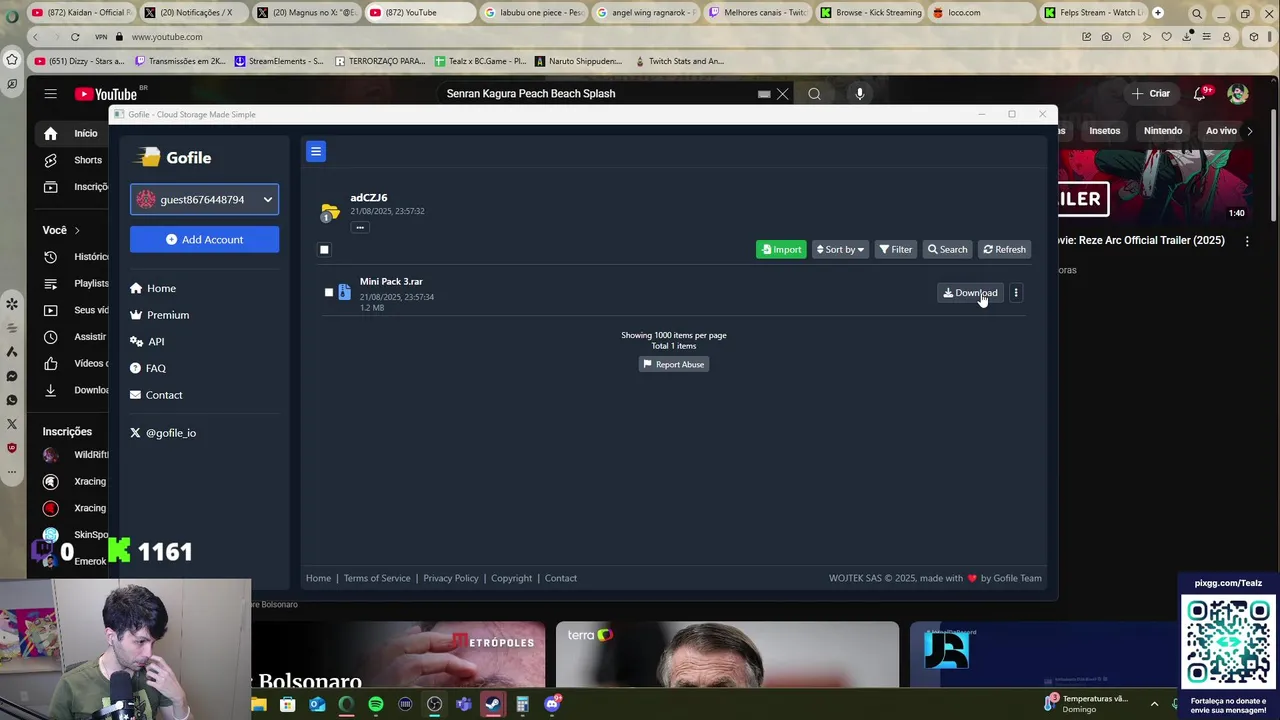Click the browser download icon in the address bar area
The image size is (1280, 720).
(x=1187, y=37)
